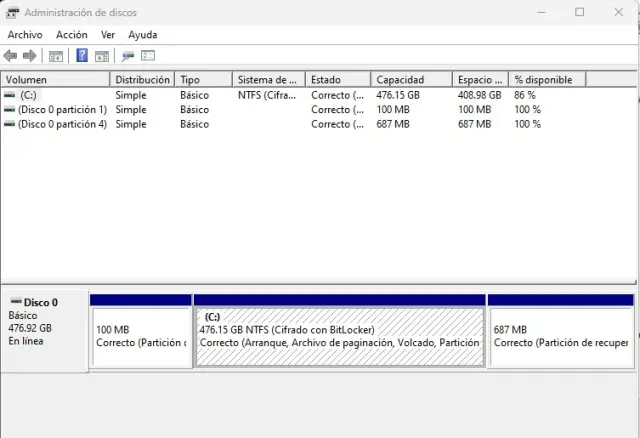Click the show/hide console tree icon
640x438 pixels.
tap(56, 56)
